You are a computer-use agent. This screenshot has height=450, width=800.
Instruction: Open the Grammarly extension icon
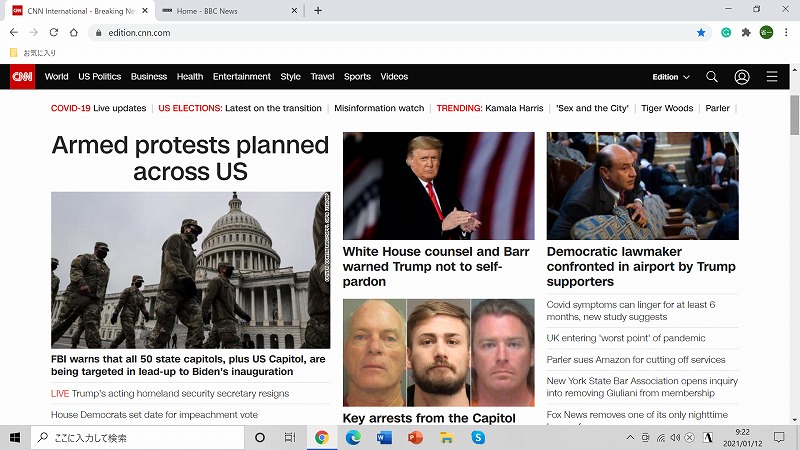(x=726, y=33)
